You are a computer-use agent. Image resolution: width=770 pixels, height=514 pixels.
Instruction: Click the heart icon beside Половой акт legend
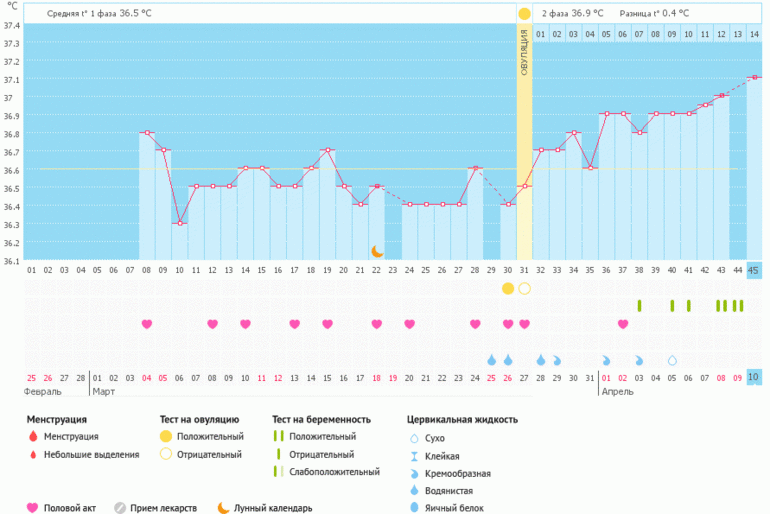pos(33,508)
